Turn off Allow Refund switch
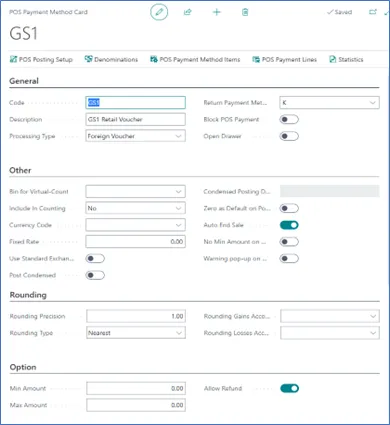The image size is (390, 425). point(289,388)
